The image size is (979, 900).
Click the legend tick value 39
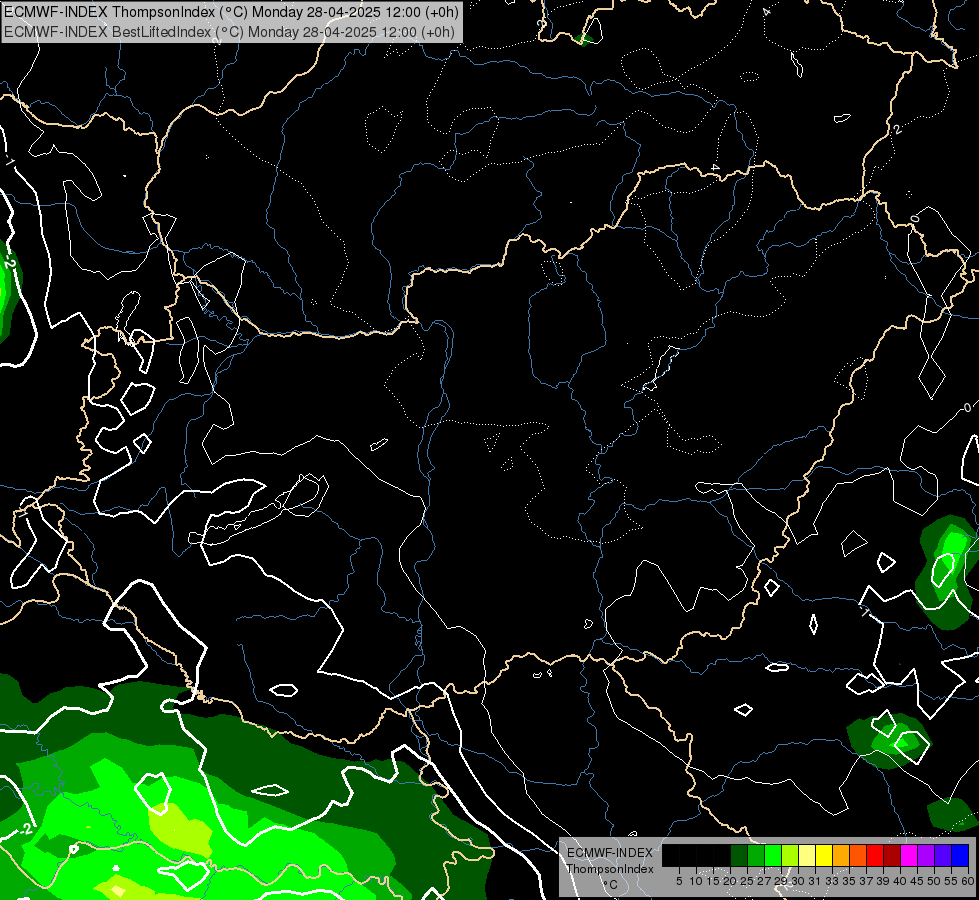pos(883,881)
